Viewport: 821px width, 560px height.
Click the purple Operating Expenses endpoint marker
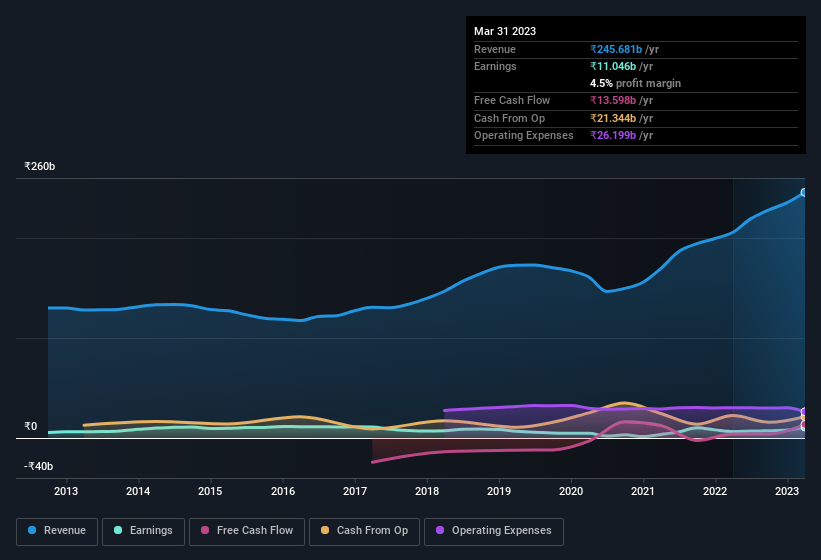804,412
